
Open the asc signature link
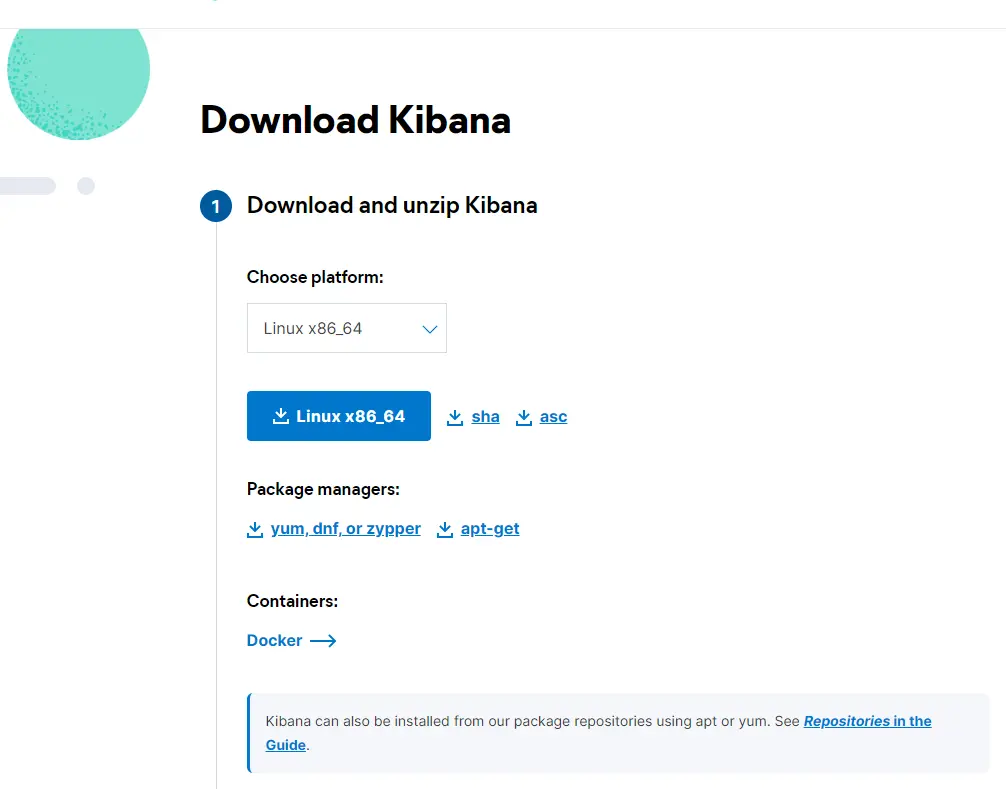tap(553, 417)
